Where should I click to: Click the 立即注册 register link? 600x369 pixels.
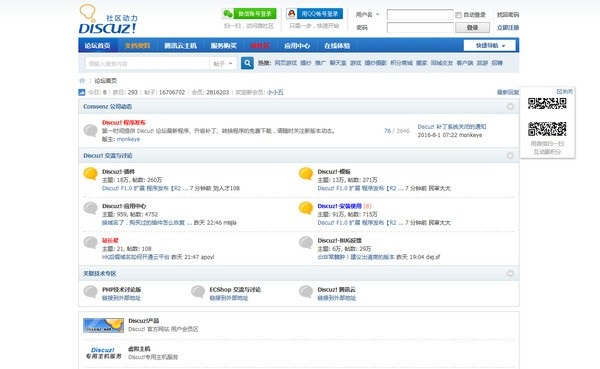pos(508,28)
